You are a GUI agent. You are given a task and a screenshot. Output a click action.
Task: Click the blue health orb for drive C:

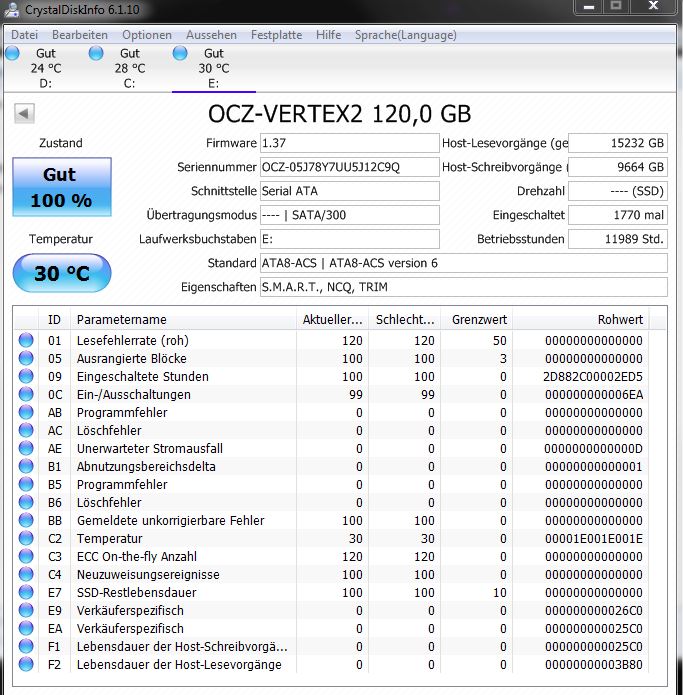(96, 53)
